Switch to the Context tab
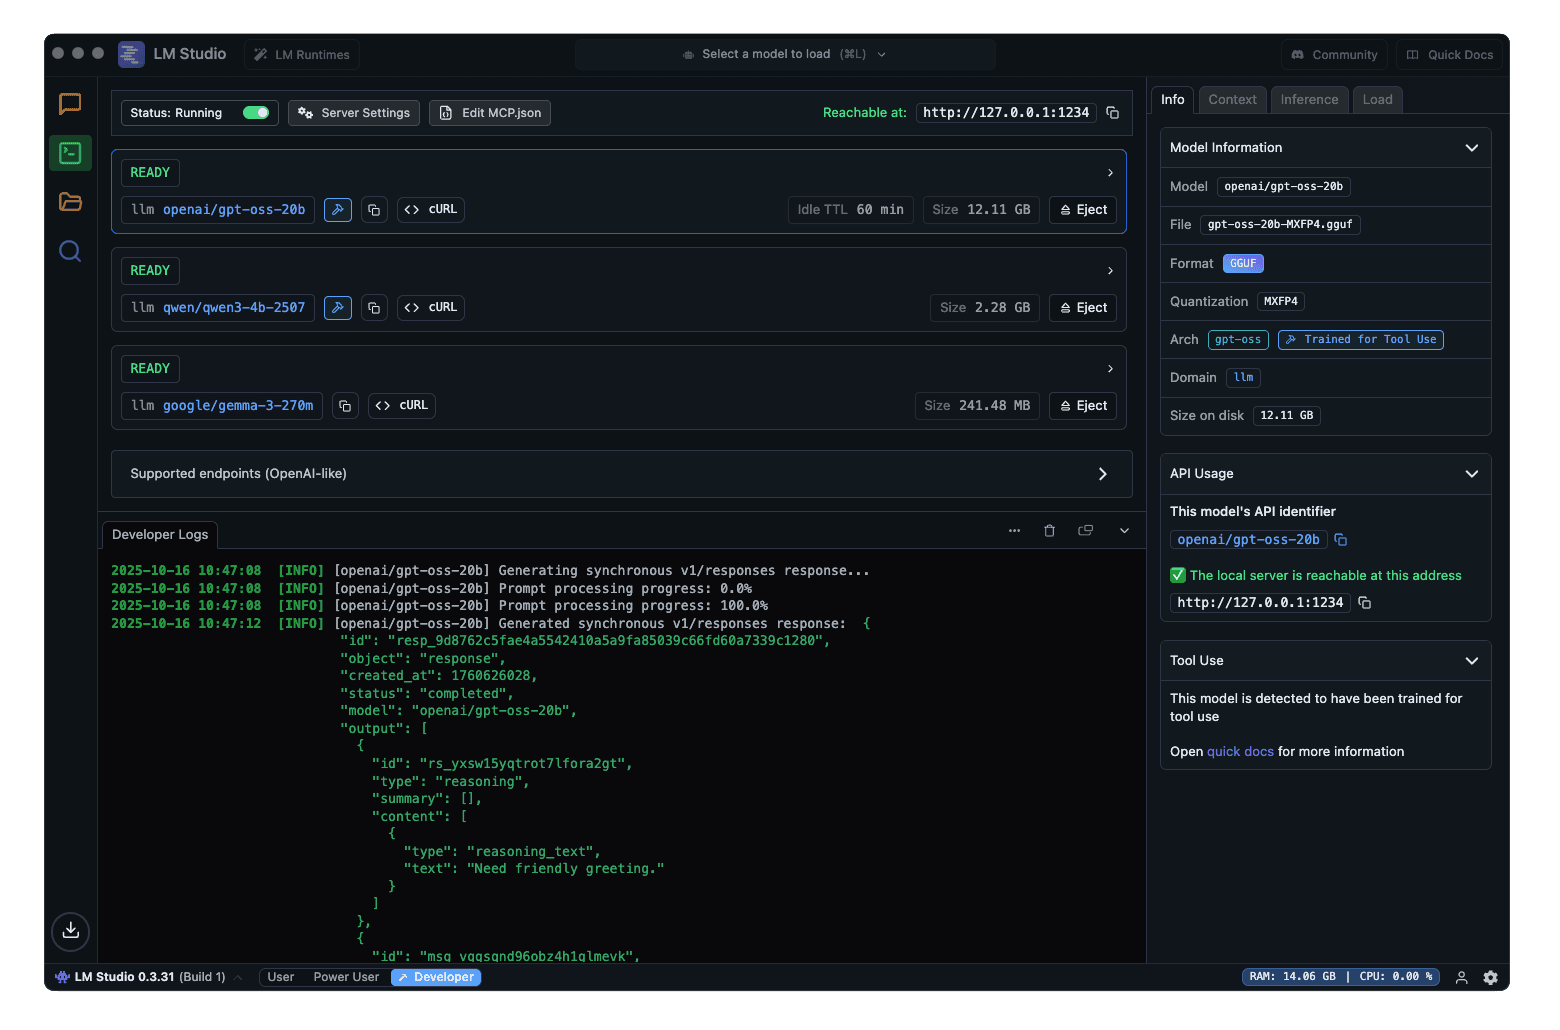Screen dimensions: 1560x1030 (x=1232, y=100)
